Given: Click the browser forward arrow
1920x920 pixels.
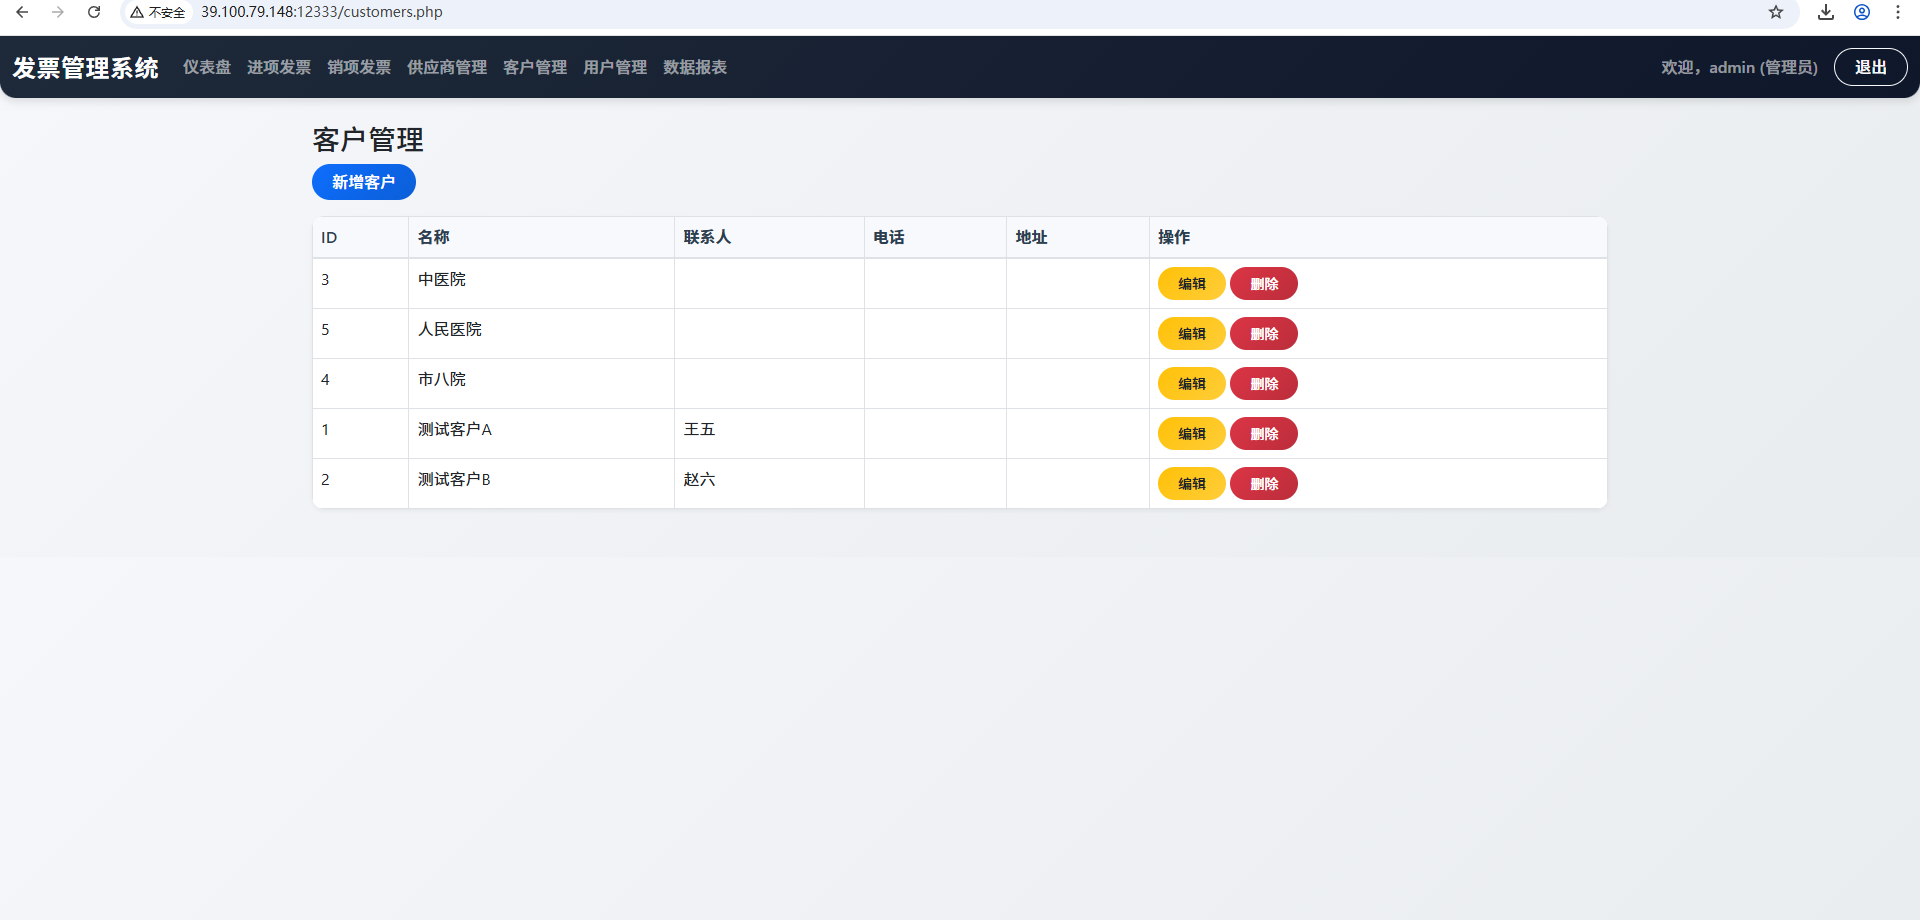Looking at the screenshot, I should click(58, 12).
